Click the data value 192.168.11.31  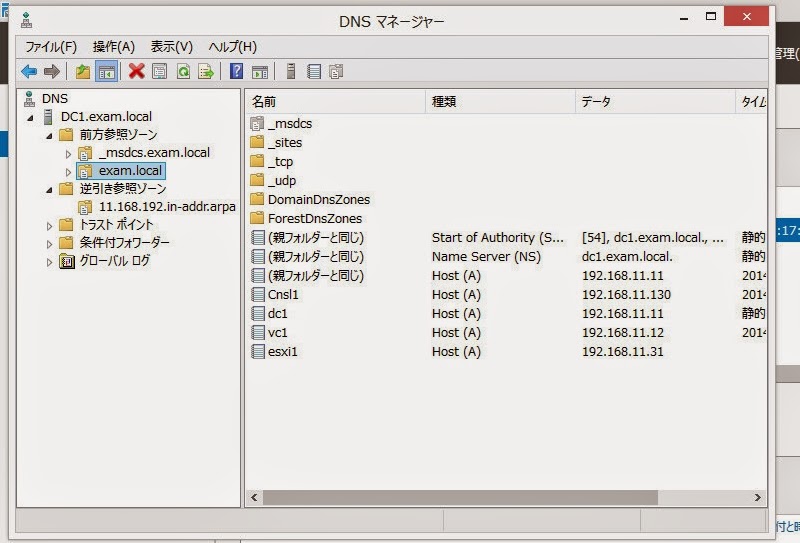[x=623, y=352]
